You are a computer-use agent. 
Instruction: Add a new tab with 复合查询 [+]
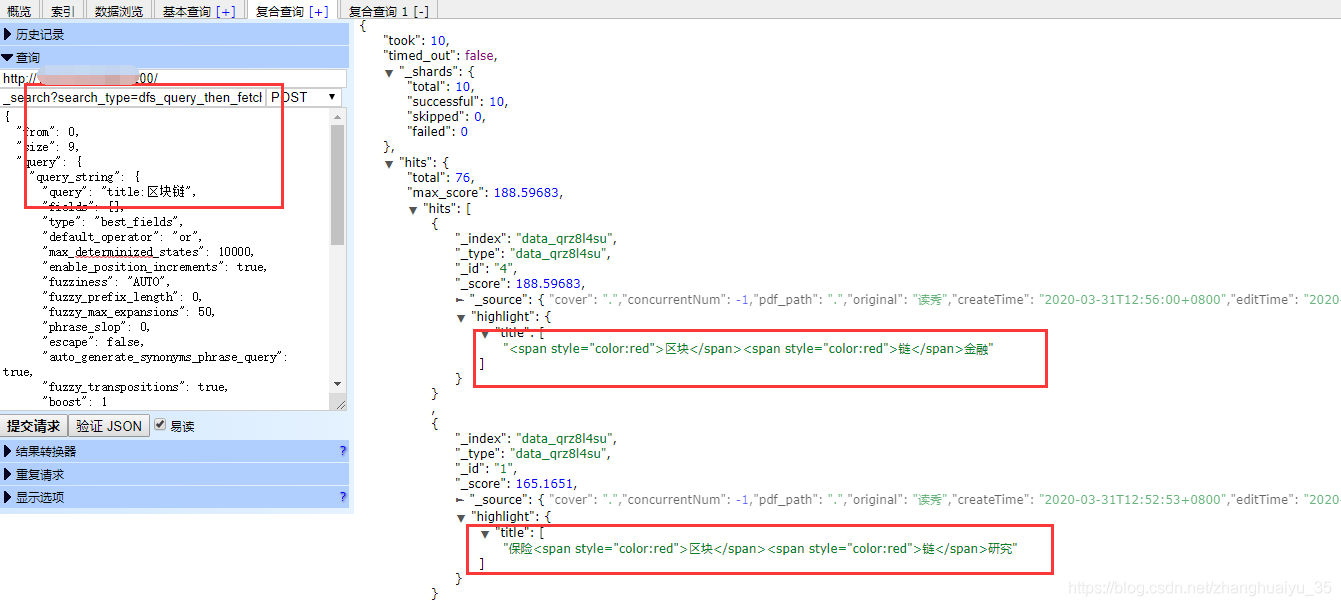coord(319,11)
